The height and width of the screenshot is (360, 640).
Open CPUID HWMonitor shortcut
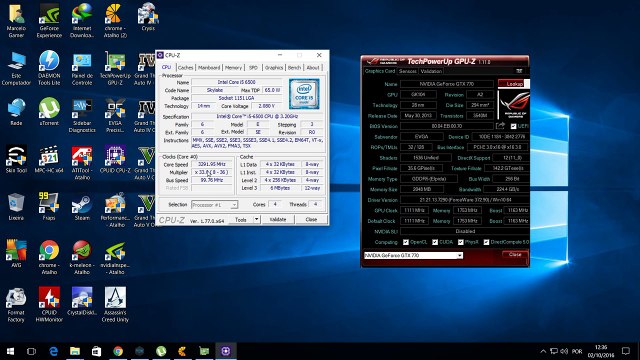coord(49,304)
